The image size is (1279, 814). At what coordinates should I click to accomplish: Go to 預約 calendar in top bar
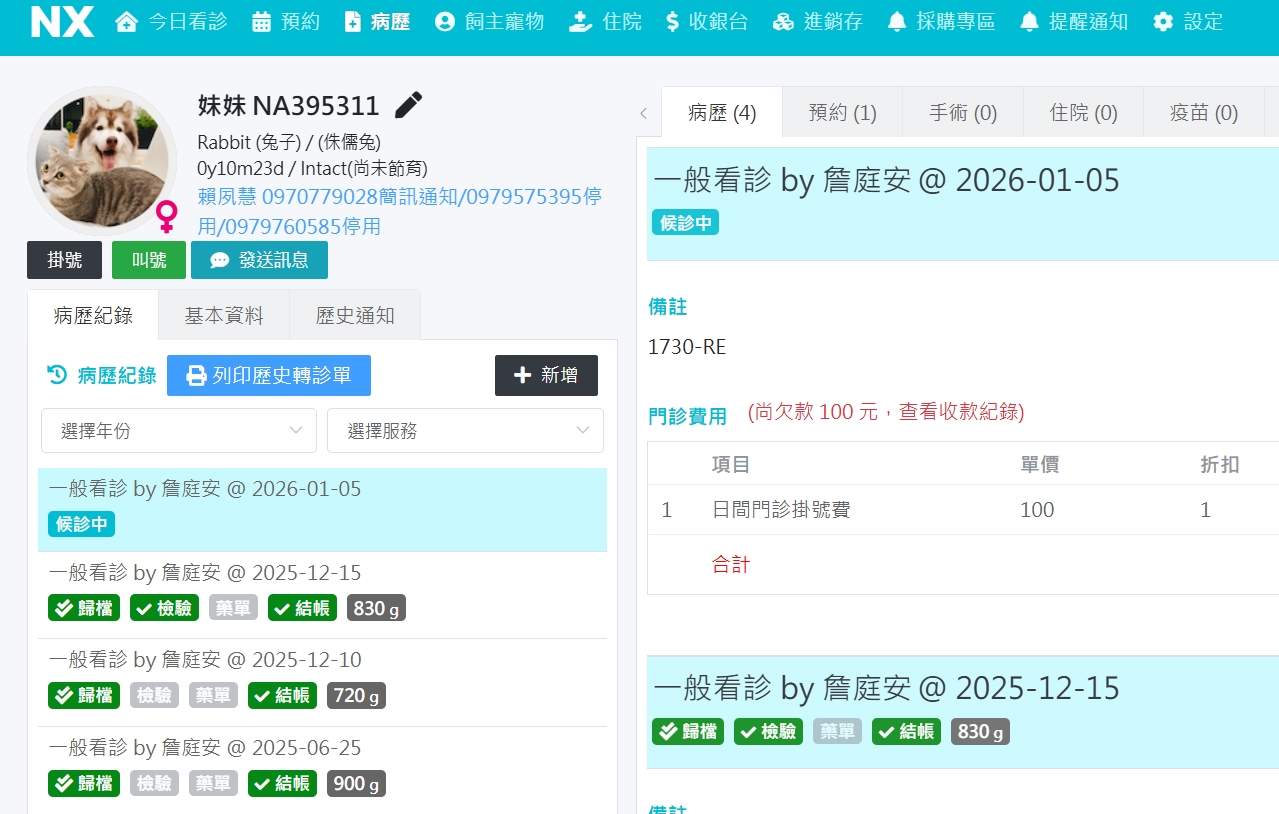[x=285, y=22]
